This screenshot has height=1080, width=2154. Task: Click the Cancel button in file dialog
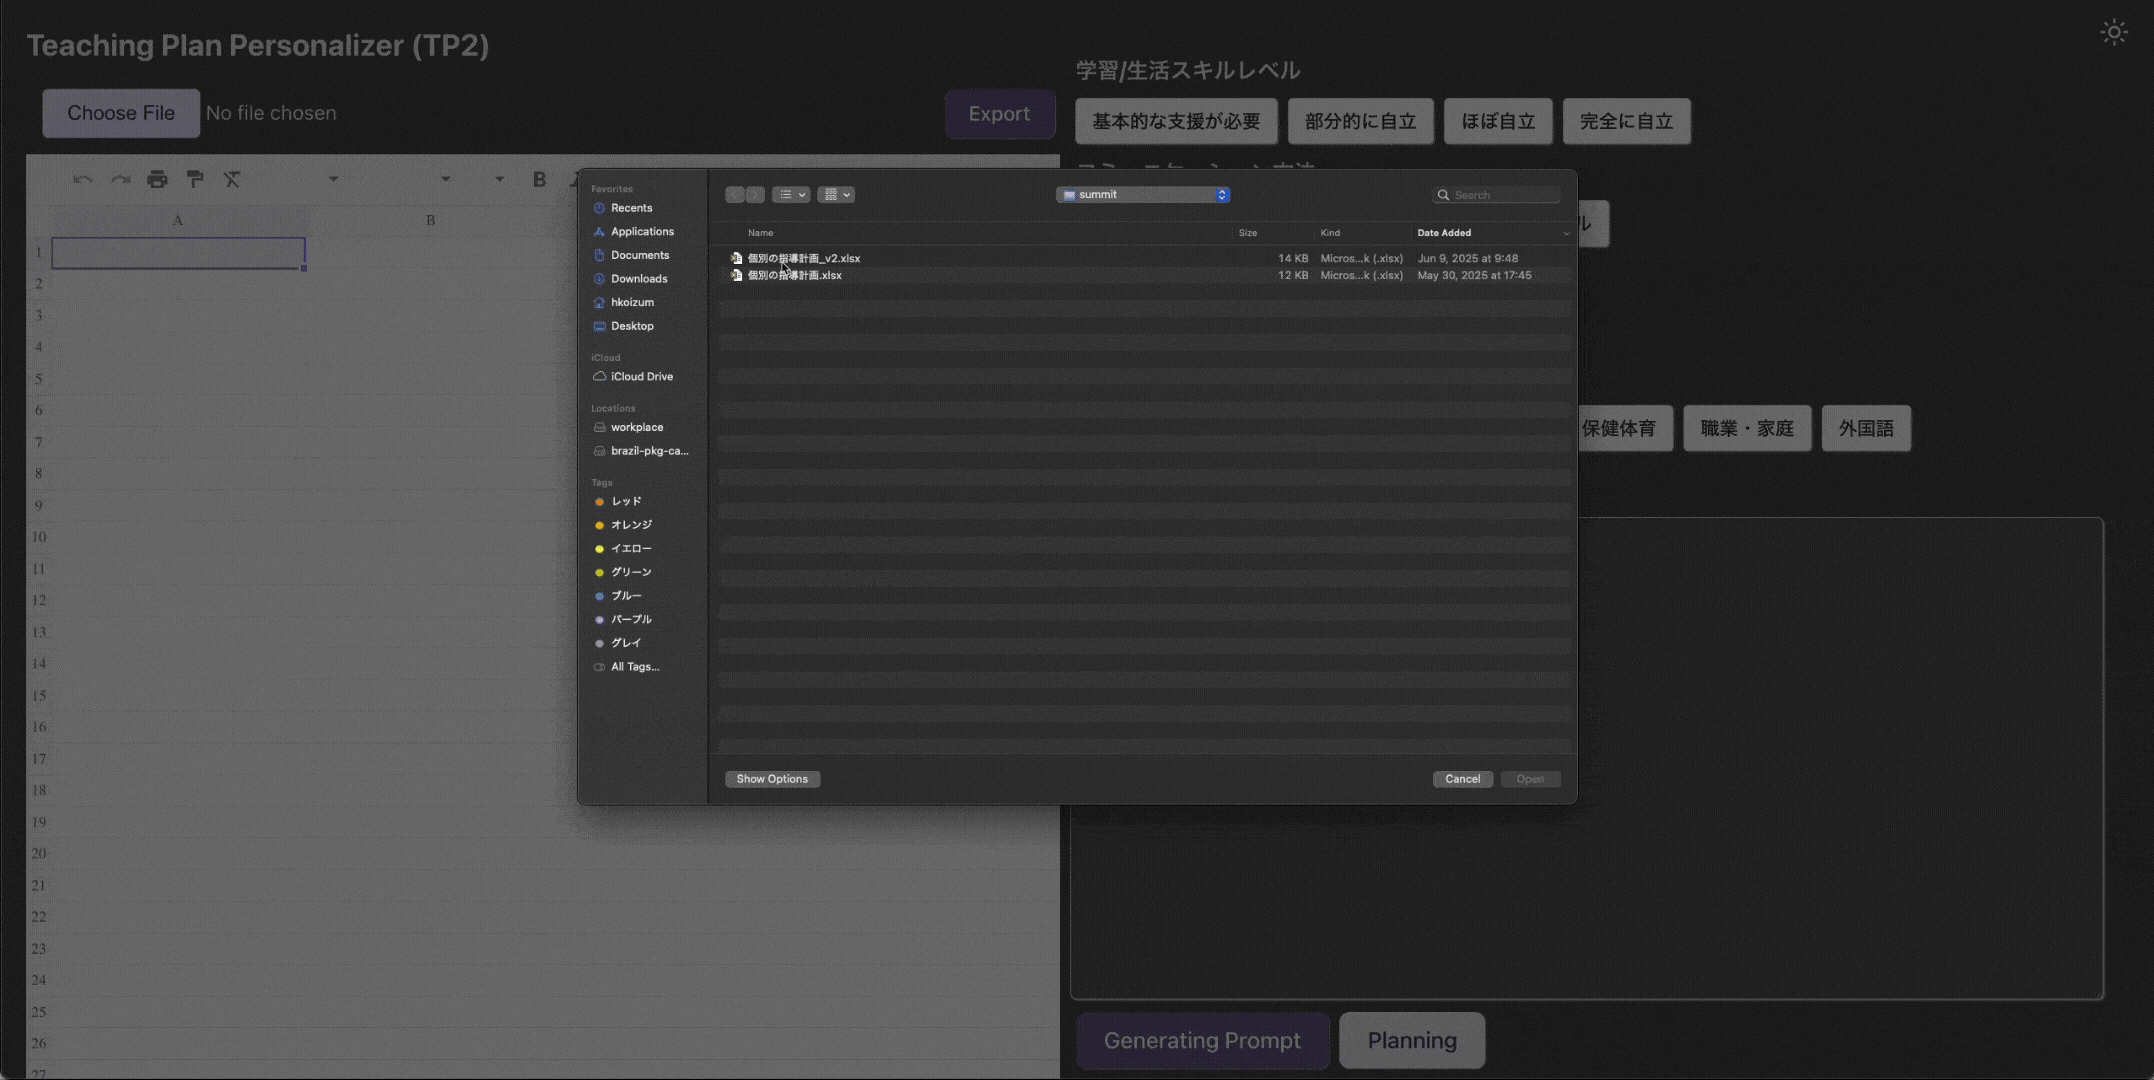pyautogui.click(x=1462, y=779)
